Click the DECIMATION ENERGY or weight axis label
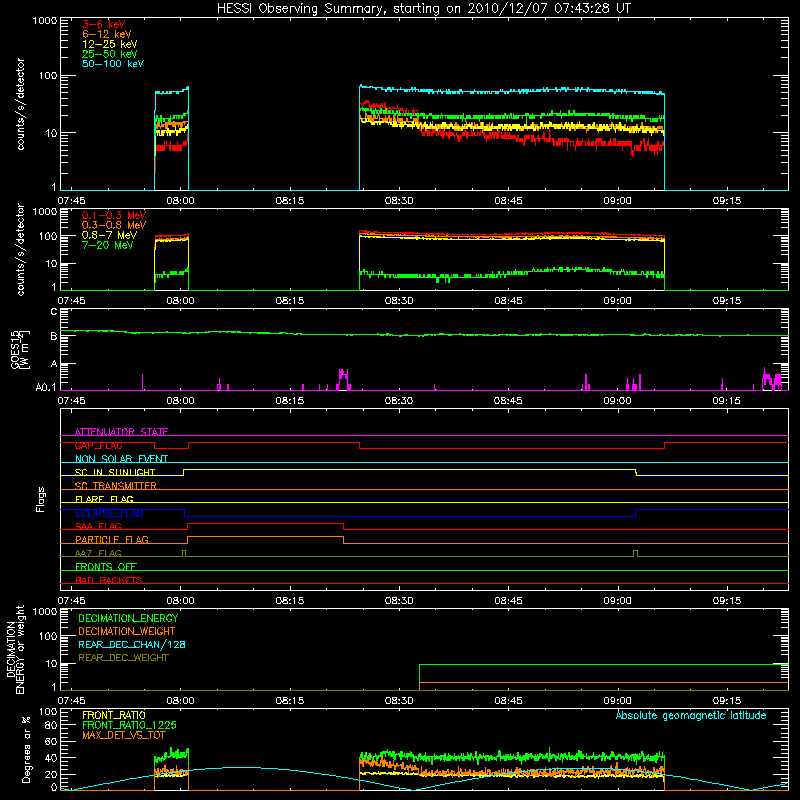Screen dimensions: 800x800 click(x=15, y=649)
